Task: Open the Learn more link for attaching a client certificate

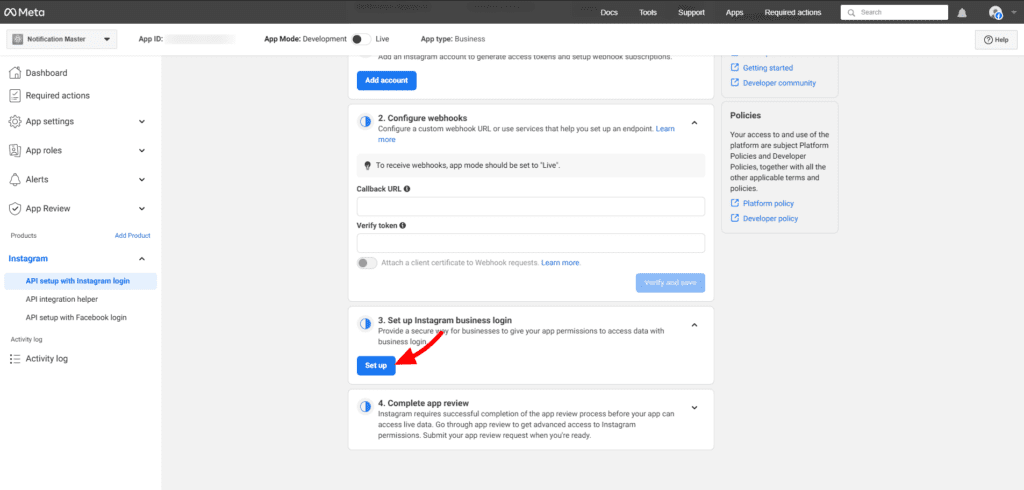Action: coord(560,263)
